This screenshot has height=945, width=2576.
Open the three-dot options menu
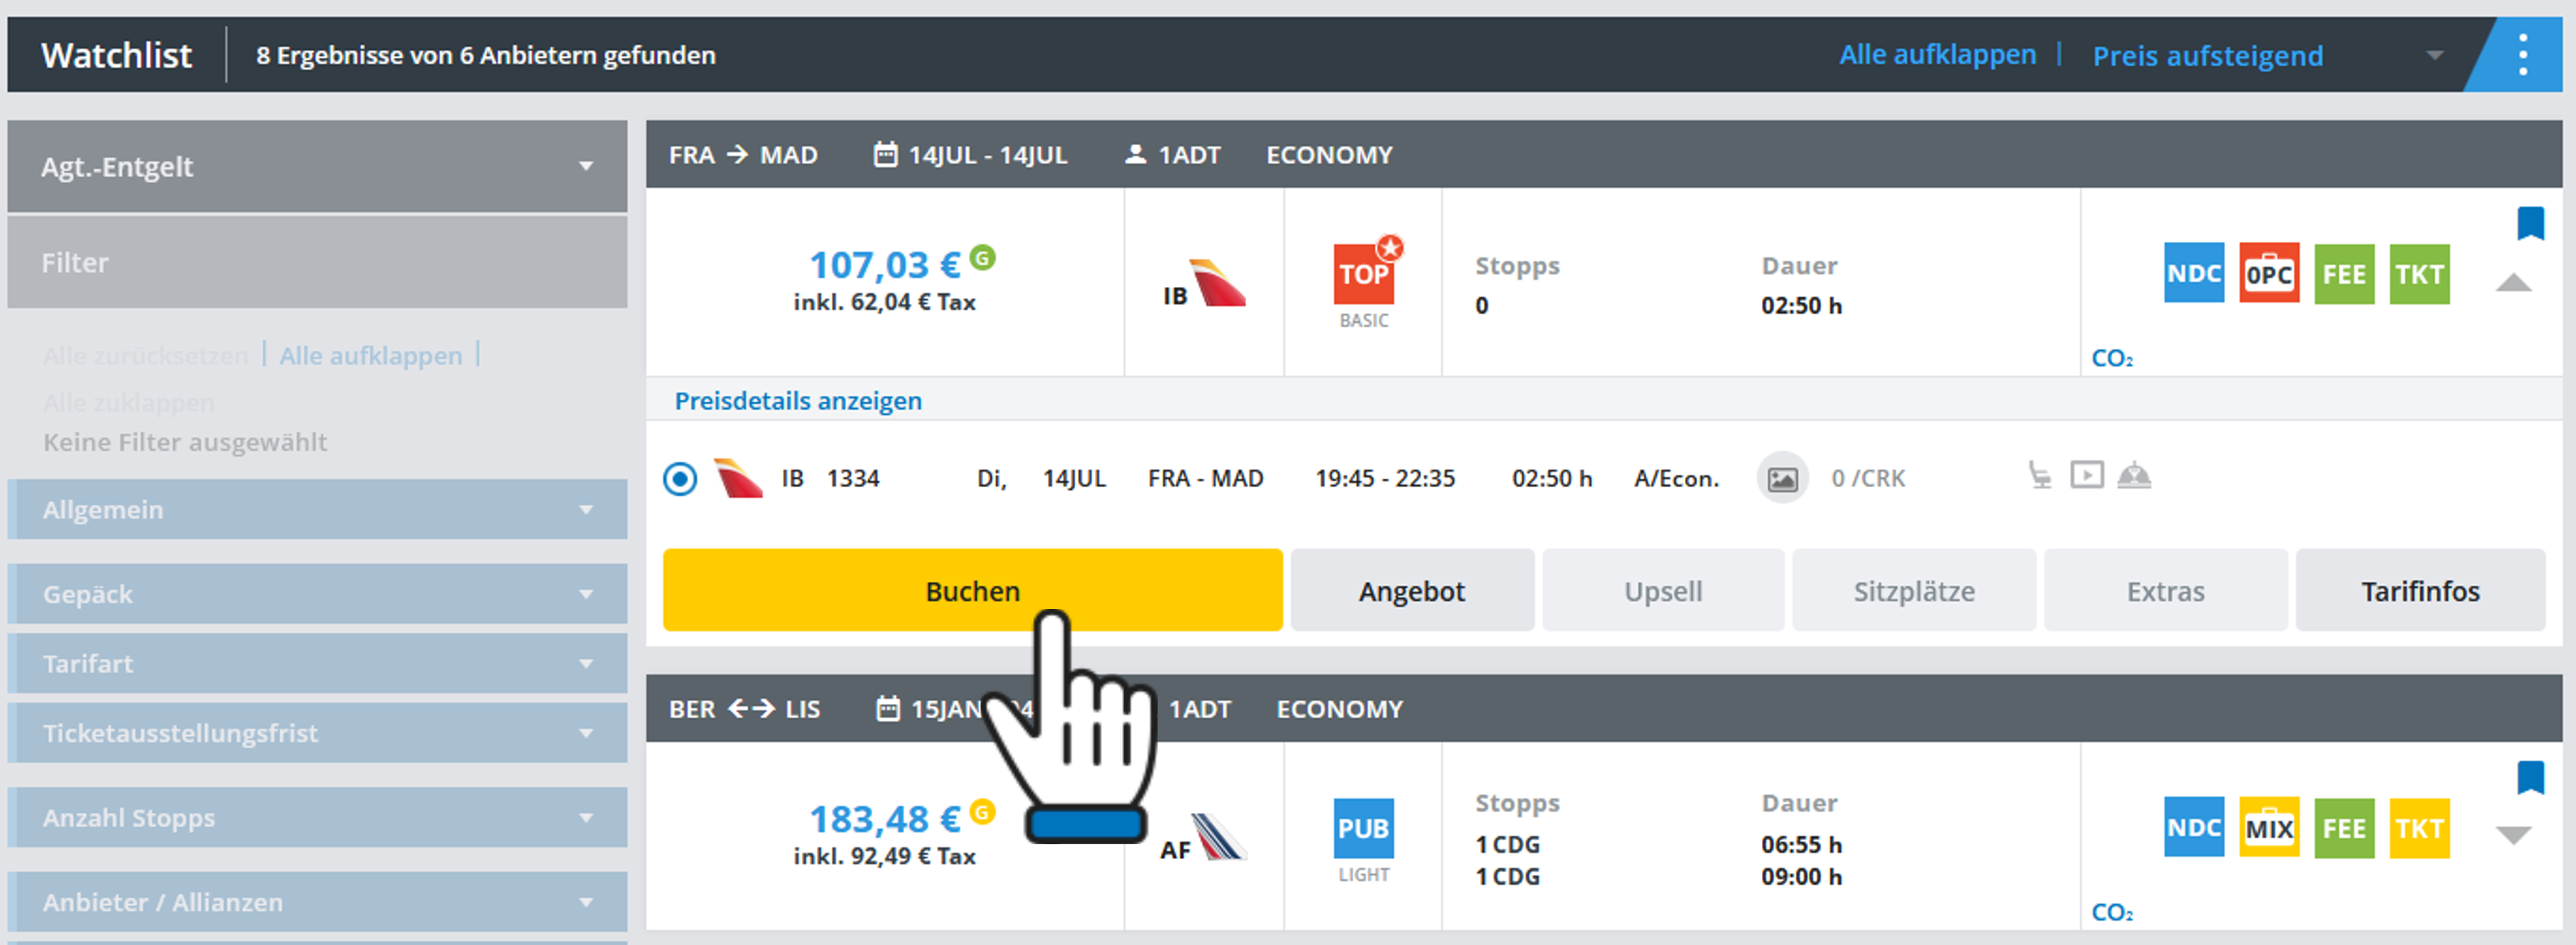(2522, 54)
